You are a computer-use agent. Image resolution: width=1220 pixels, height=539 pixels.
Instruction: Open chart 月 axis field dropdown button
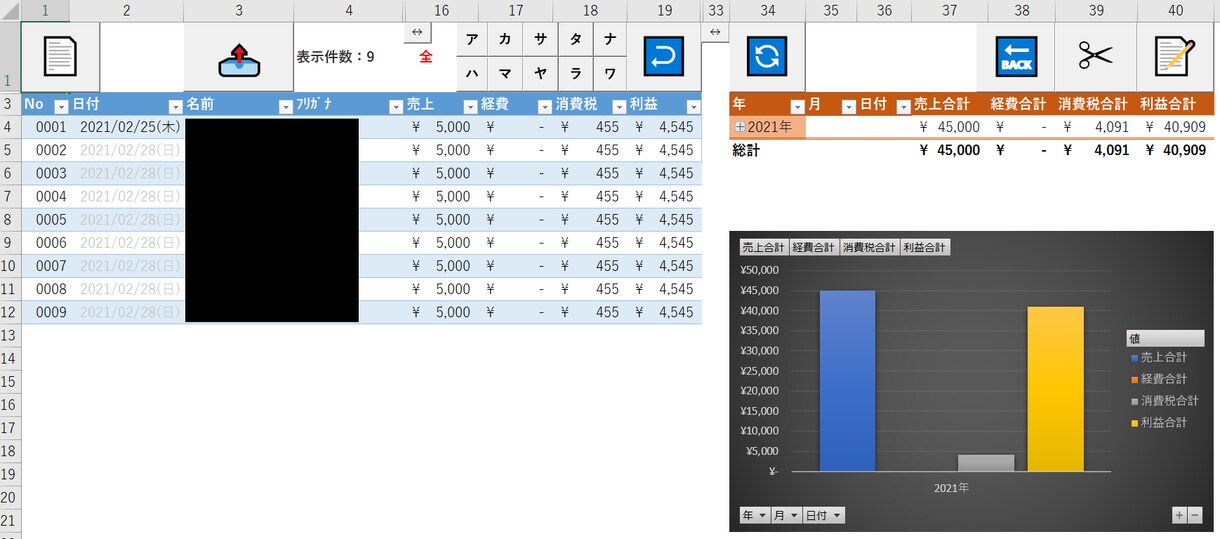(x=786, y=515)
